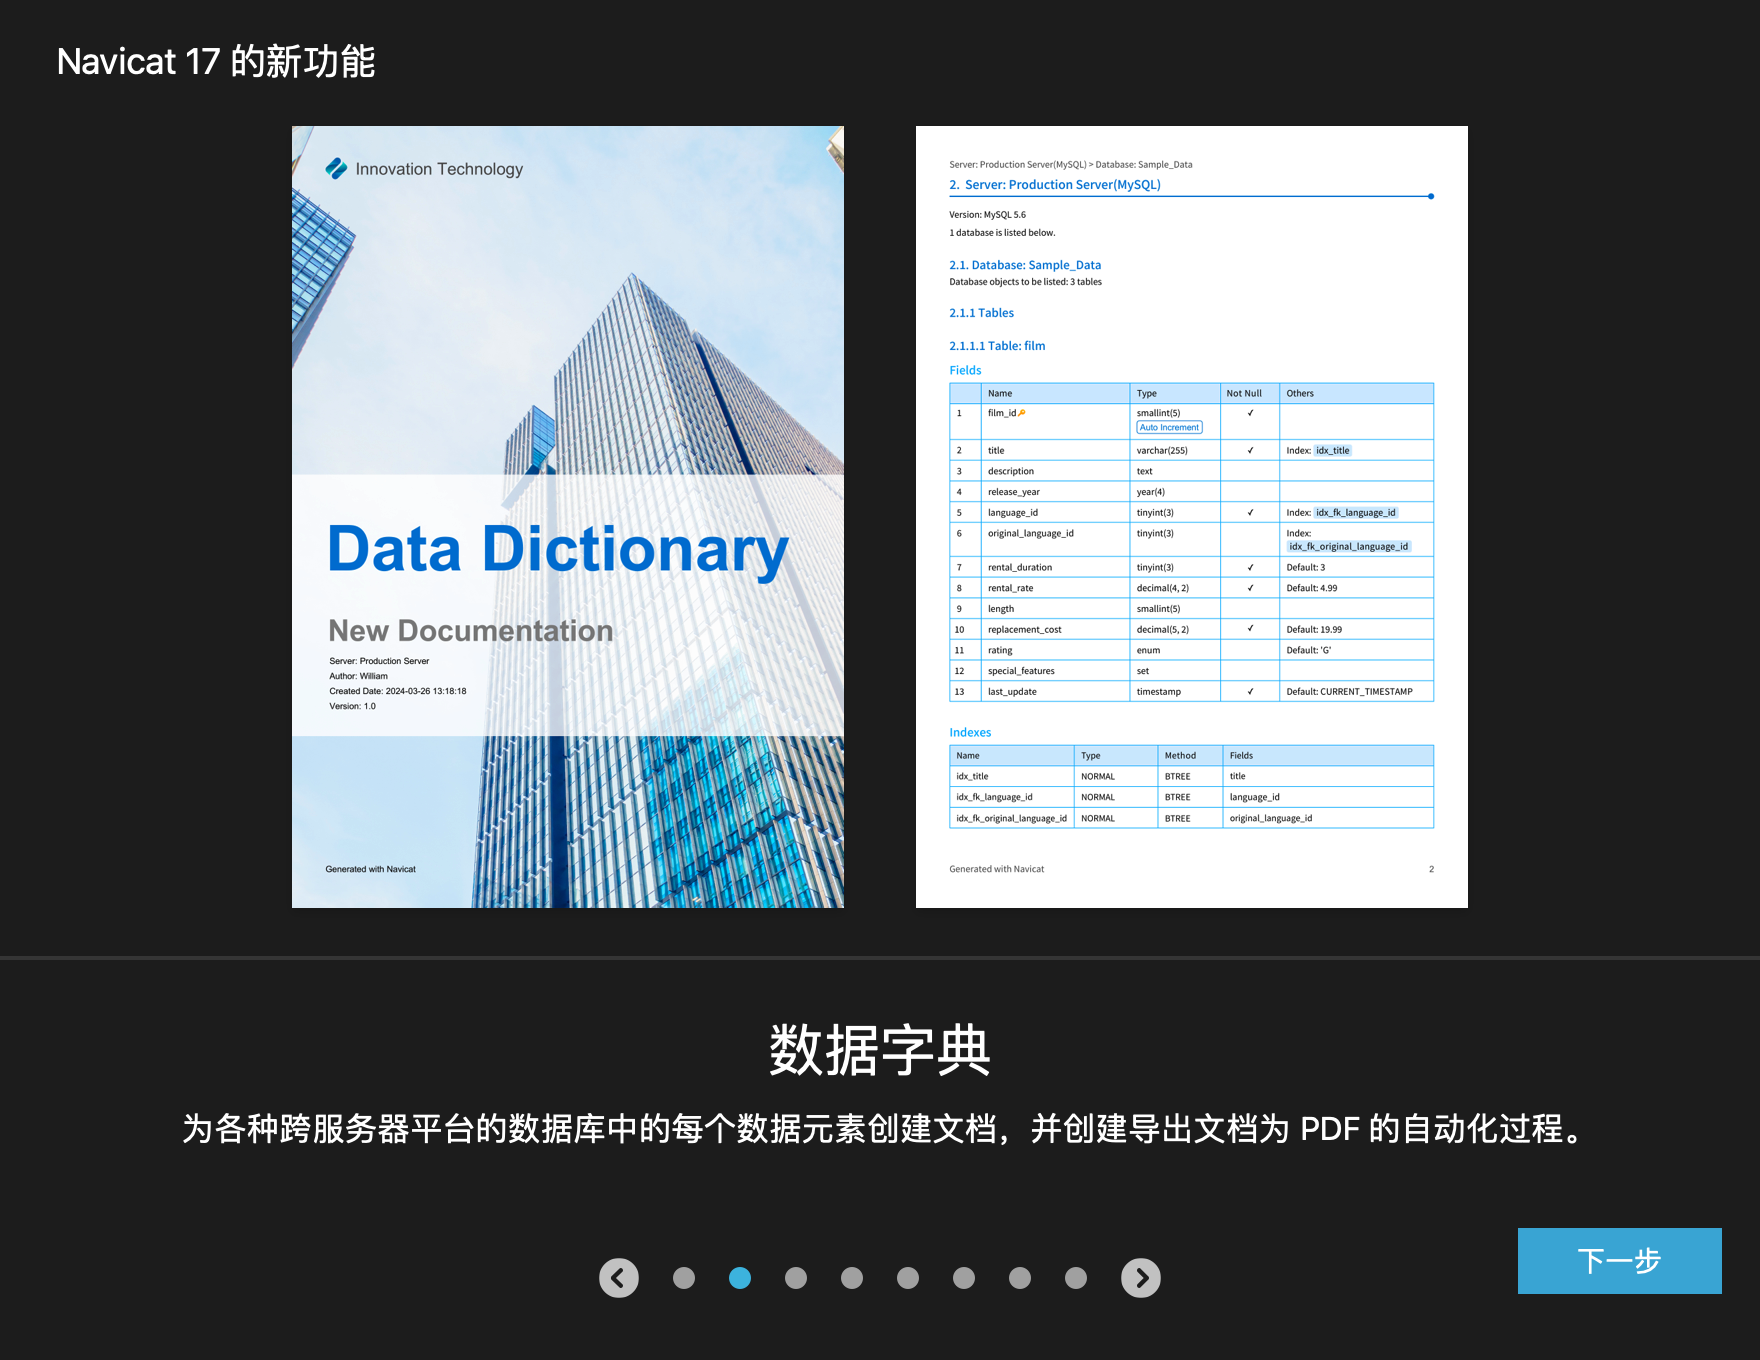This screenshot has height=1360, width=1760.
Task: Go to the last carousel dot
Action: [x=1076, y=1278]
